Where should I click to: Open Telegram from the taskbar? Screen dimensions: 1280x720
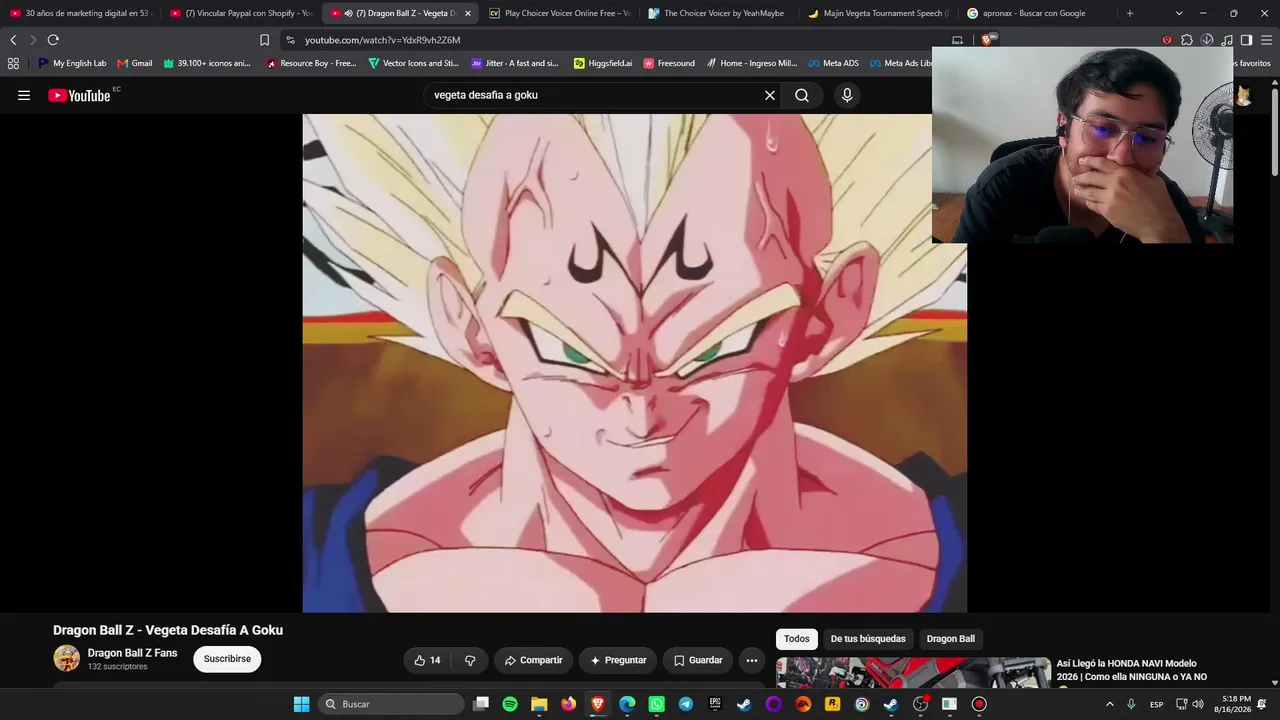point(685,704)
